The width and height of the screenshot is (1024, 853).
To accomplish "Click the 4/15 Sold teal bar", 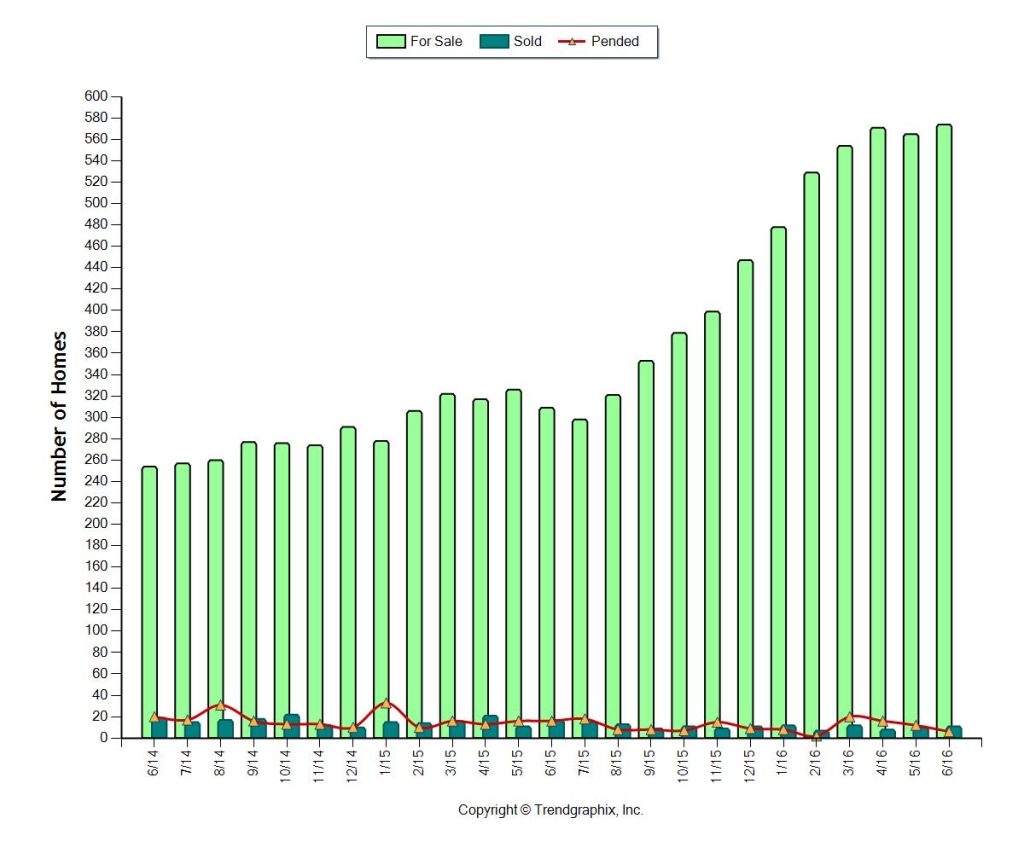I will click(490, 727).
